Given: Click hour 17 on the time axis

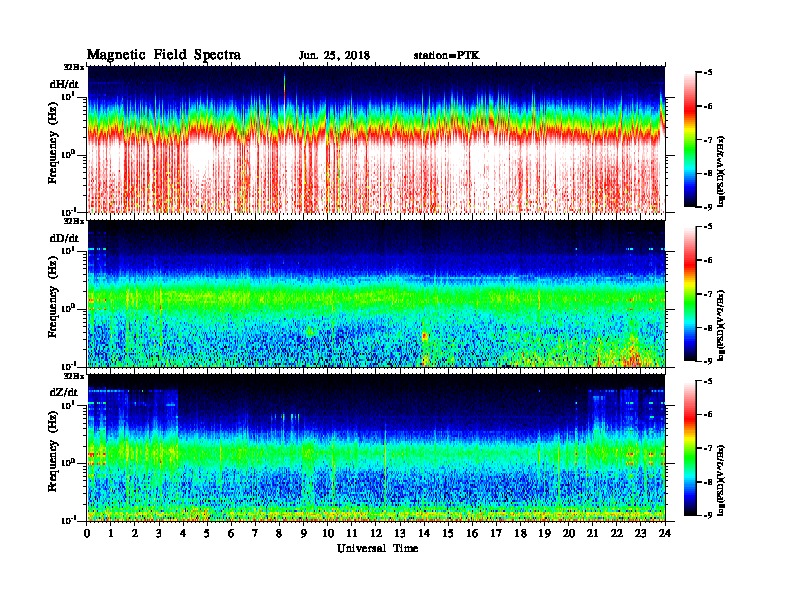Looking at the screenshot, I should click(x=497, y=534).
